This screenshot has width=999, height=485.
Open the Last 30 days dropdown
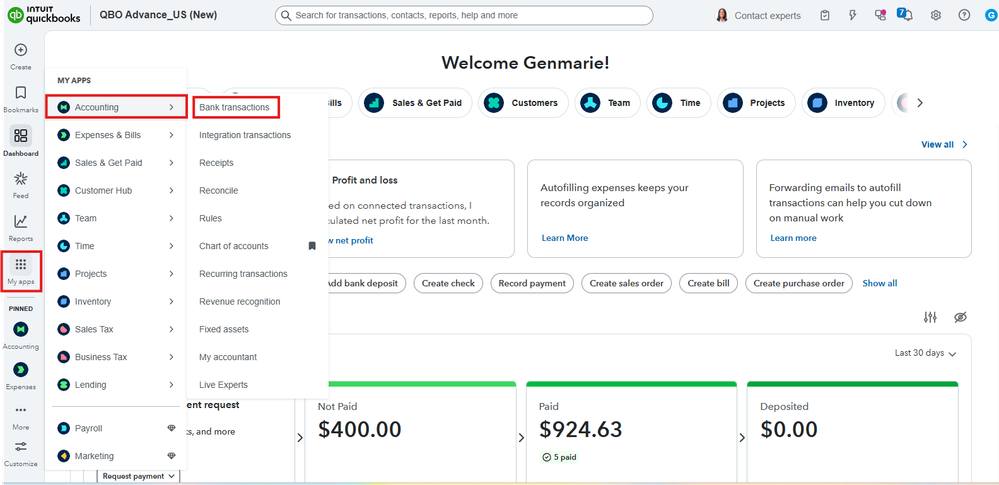[x=926, y=353]
